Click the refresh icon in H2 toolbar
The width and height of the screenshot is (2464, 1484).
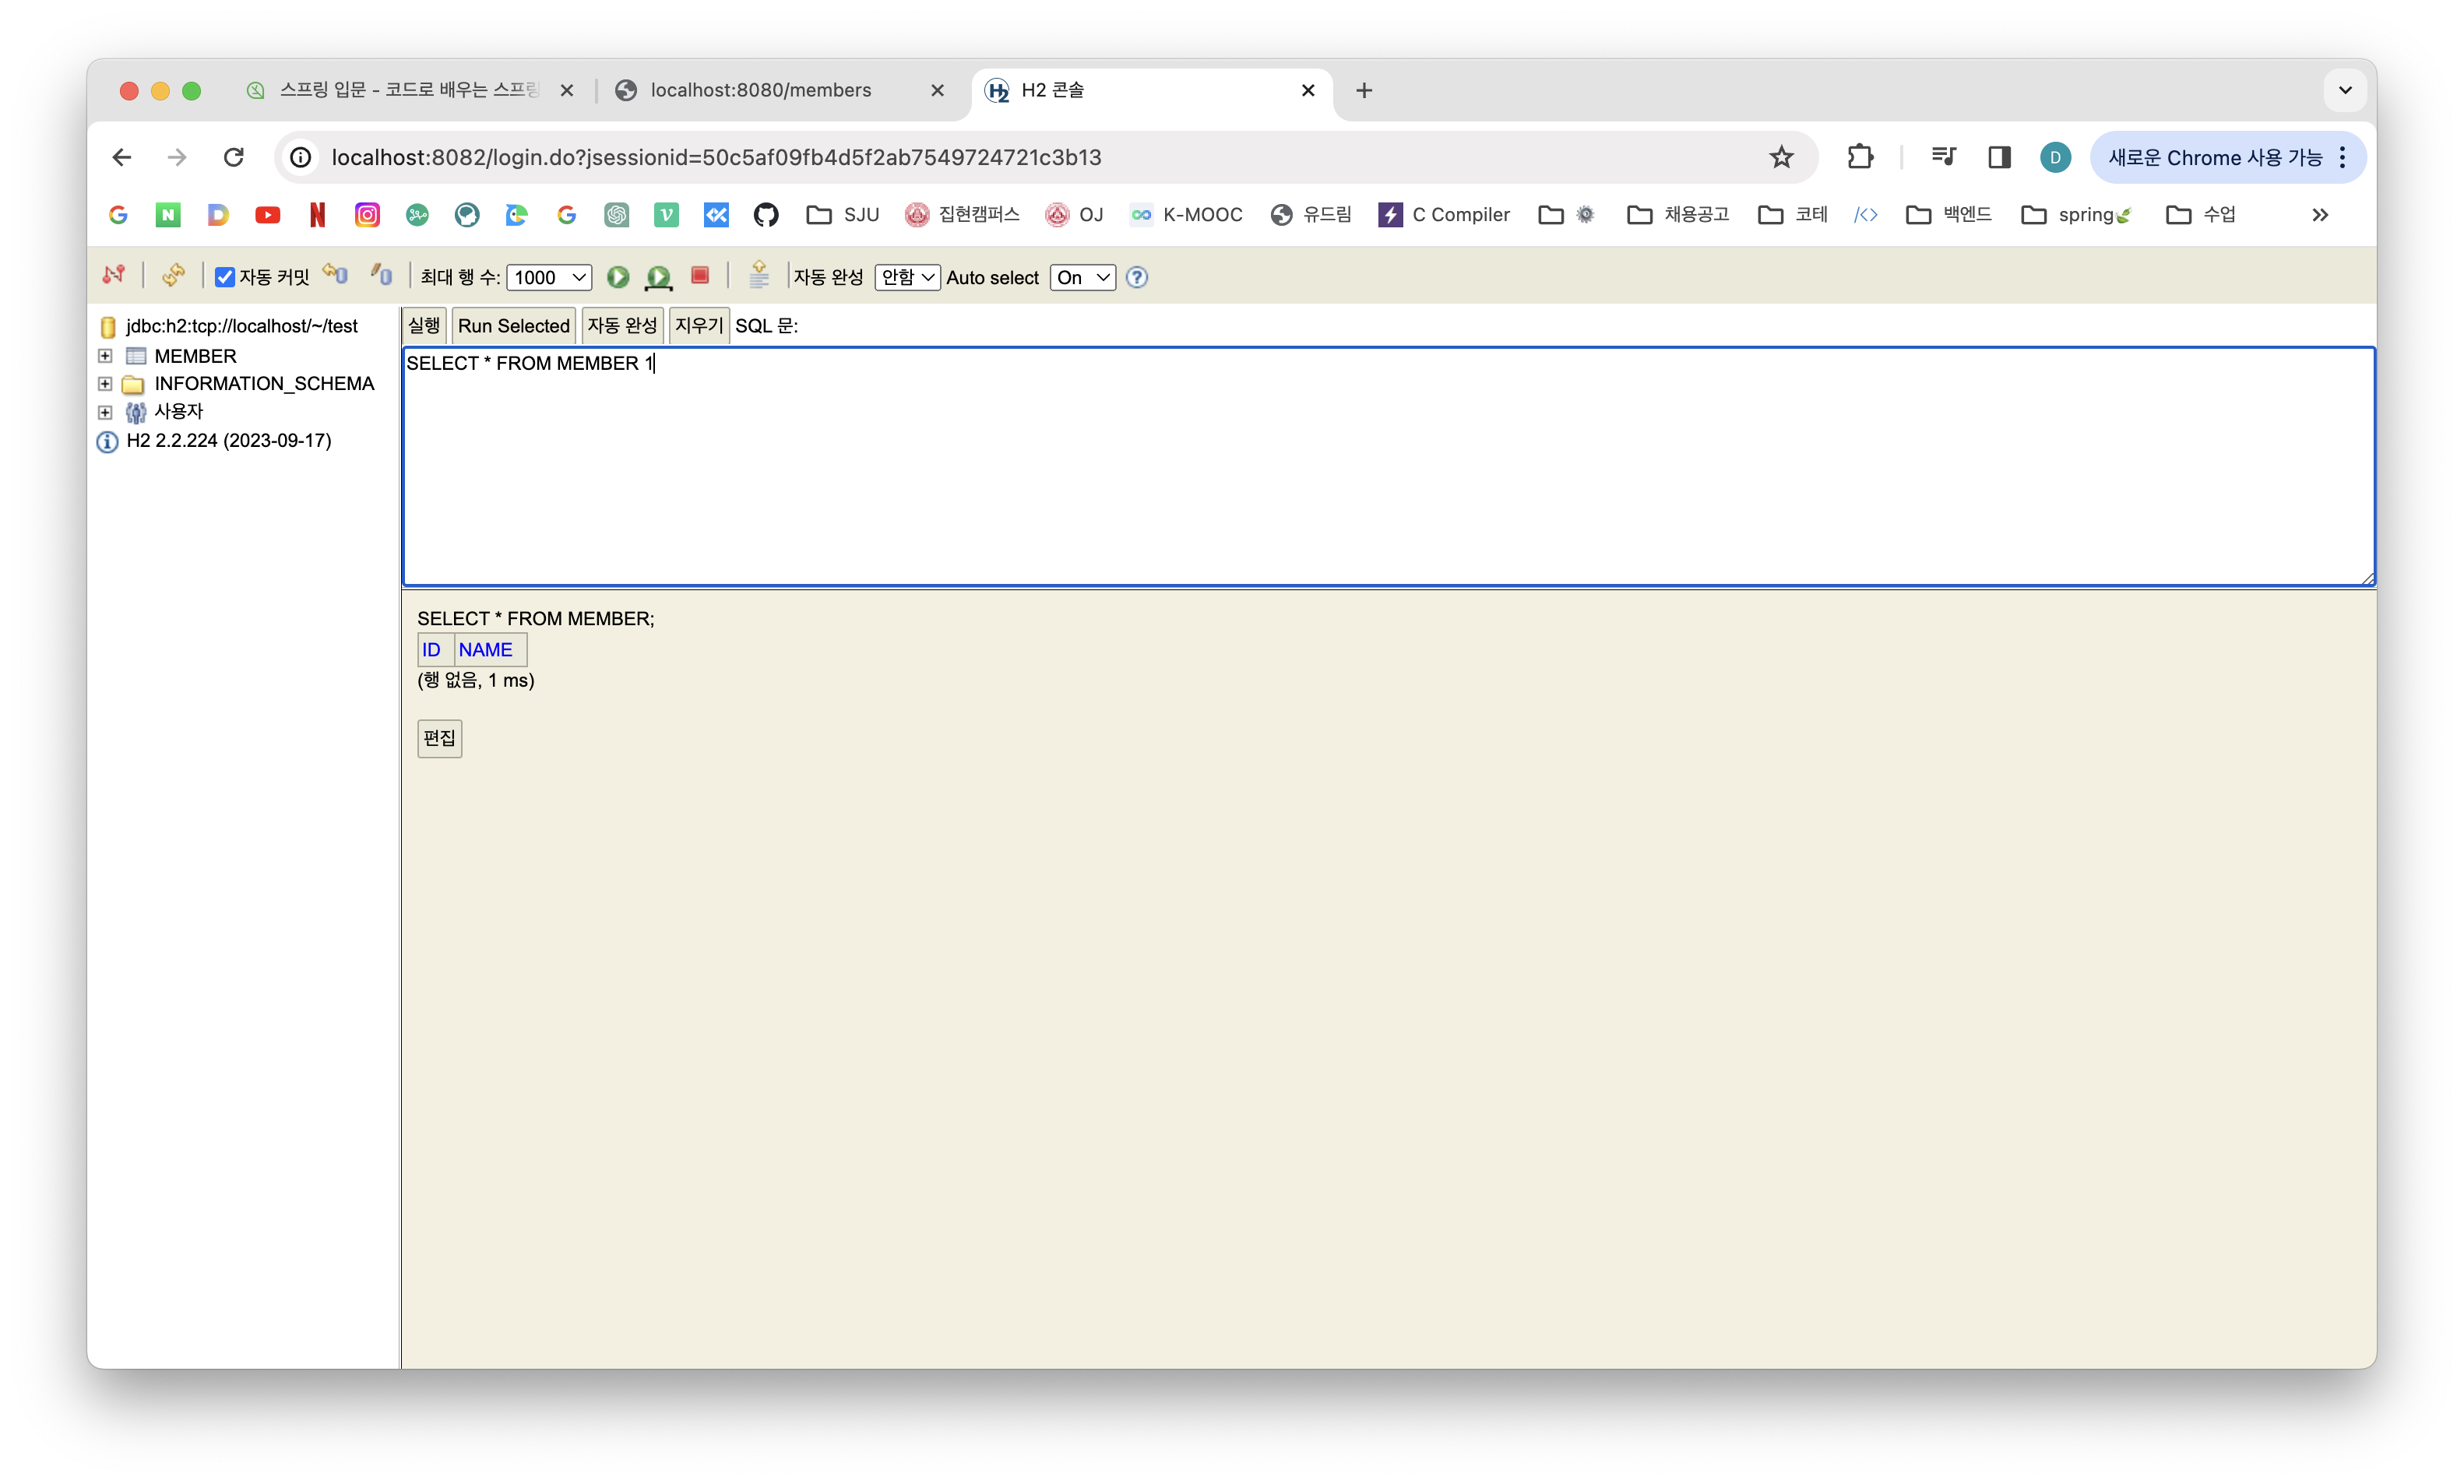pos(173,275)
